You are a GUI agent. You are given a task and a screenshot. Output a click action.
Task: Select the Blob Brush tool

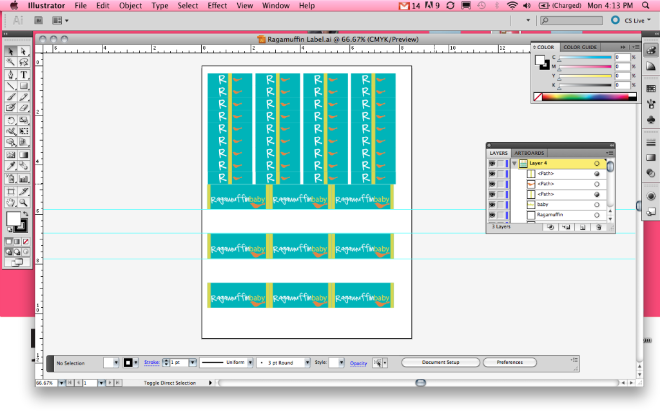(11, 108)
